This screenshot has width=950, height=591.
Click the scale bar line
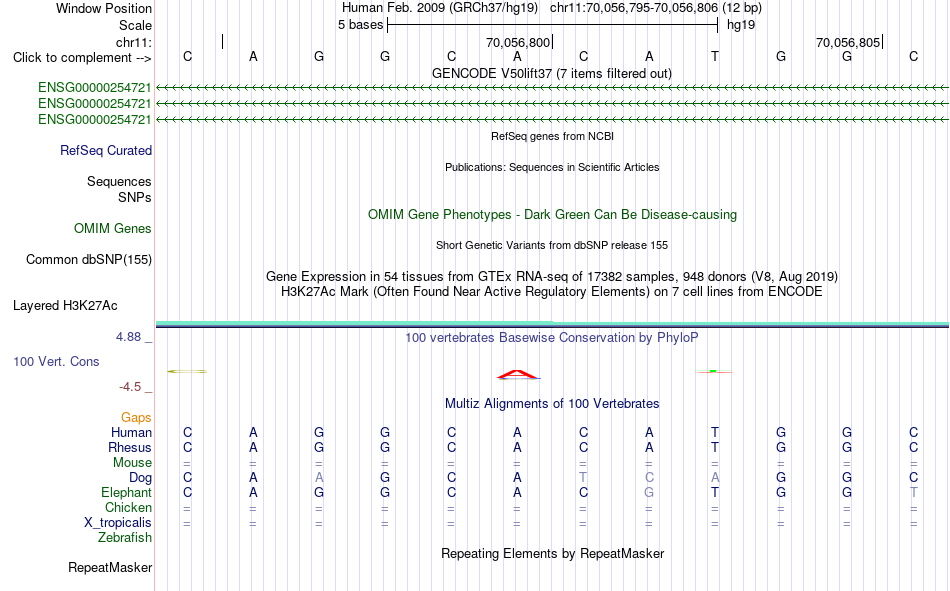tap(553, 25)
